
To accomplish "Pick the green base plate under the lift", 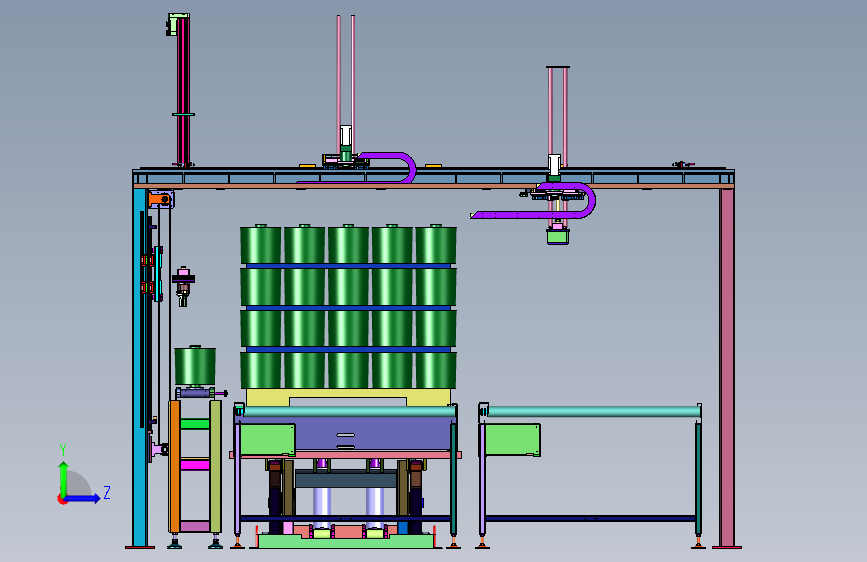I will 347,542.
